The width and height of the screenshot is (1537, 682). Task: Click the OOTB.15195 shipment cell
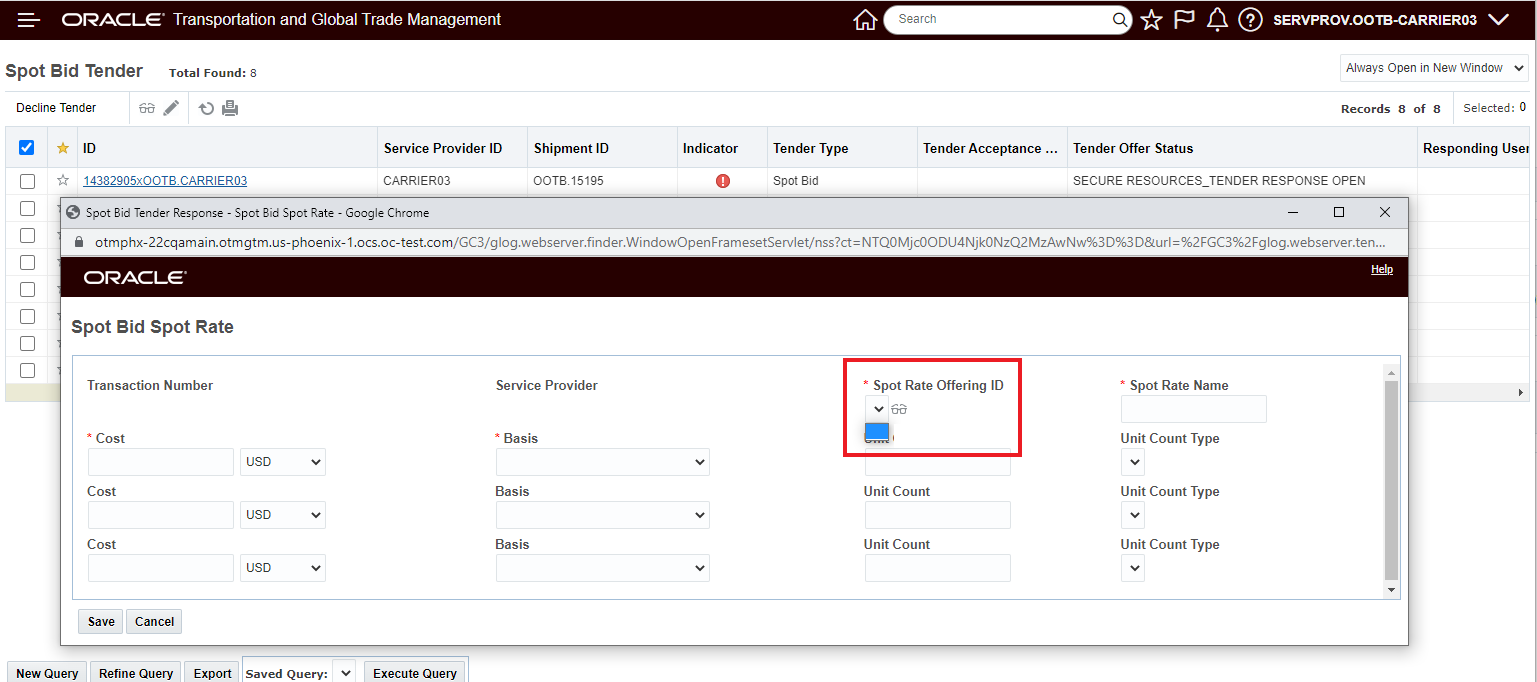tap(569, 181)
